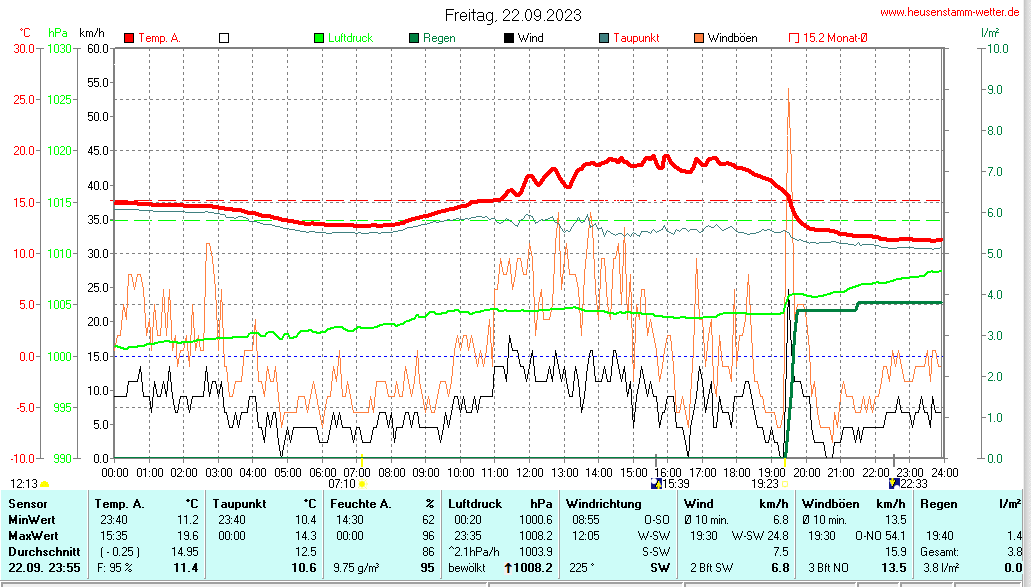
Task: Click the yellow sun icon beside 12:13
Action: [x=45, y=484]
